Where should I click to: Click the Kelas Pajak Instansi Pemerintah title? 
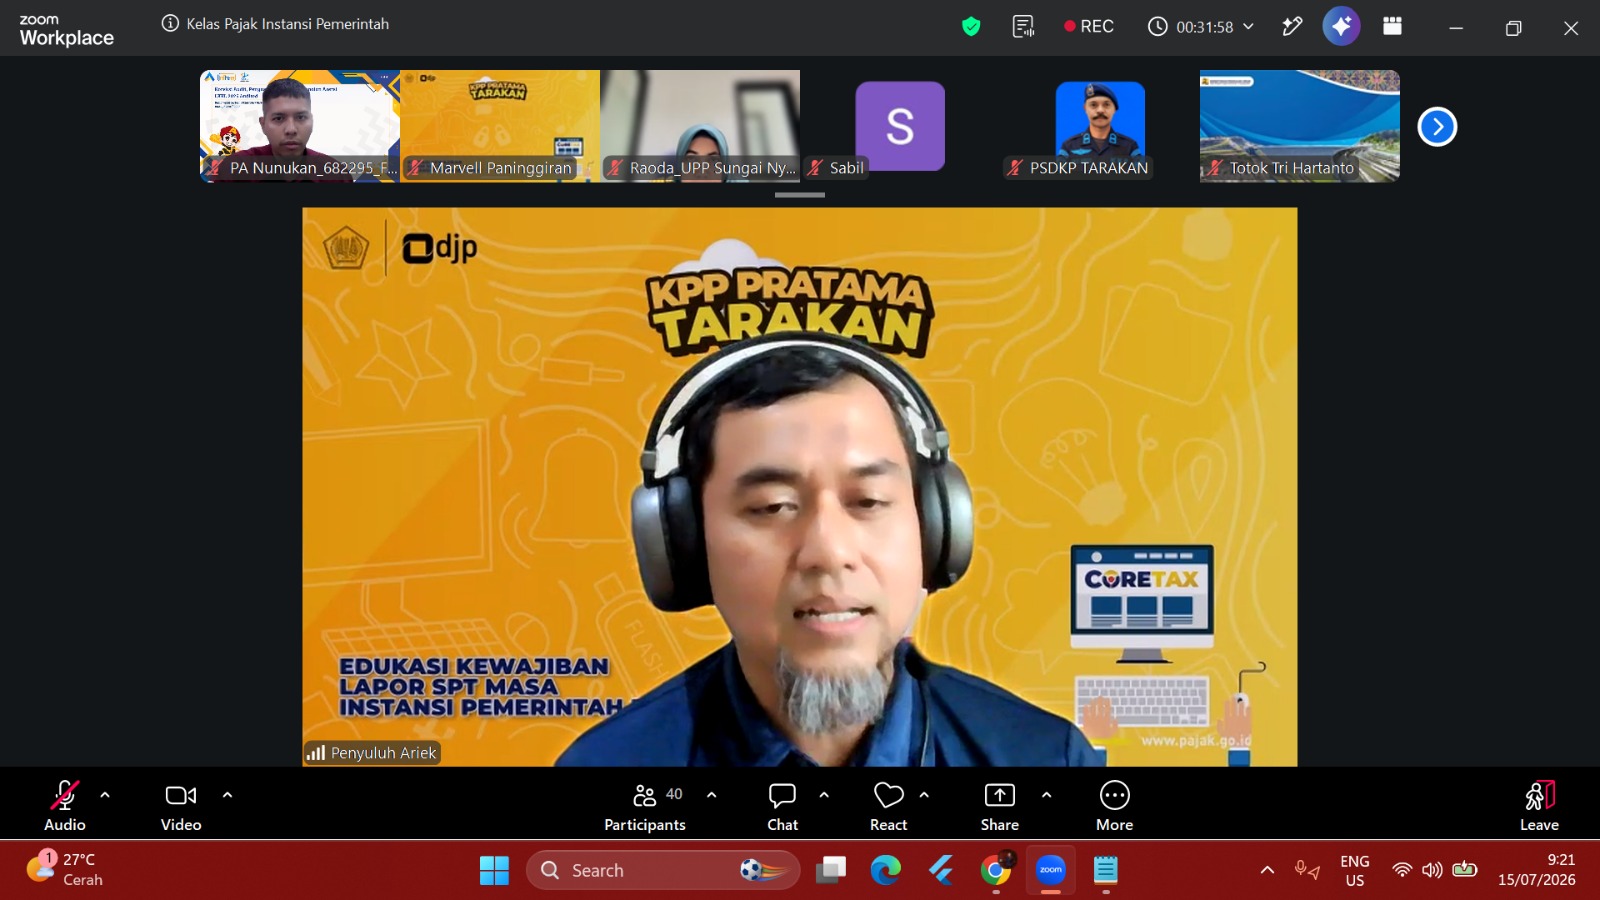click(x=288, y=23)
